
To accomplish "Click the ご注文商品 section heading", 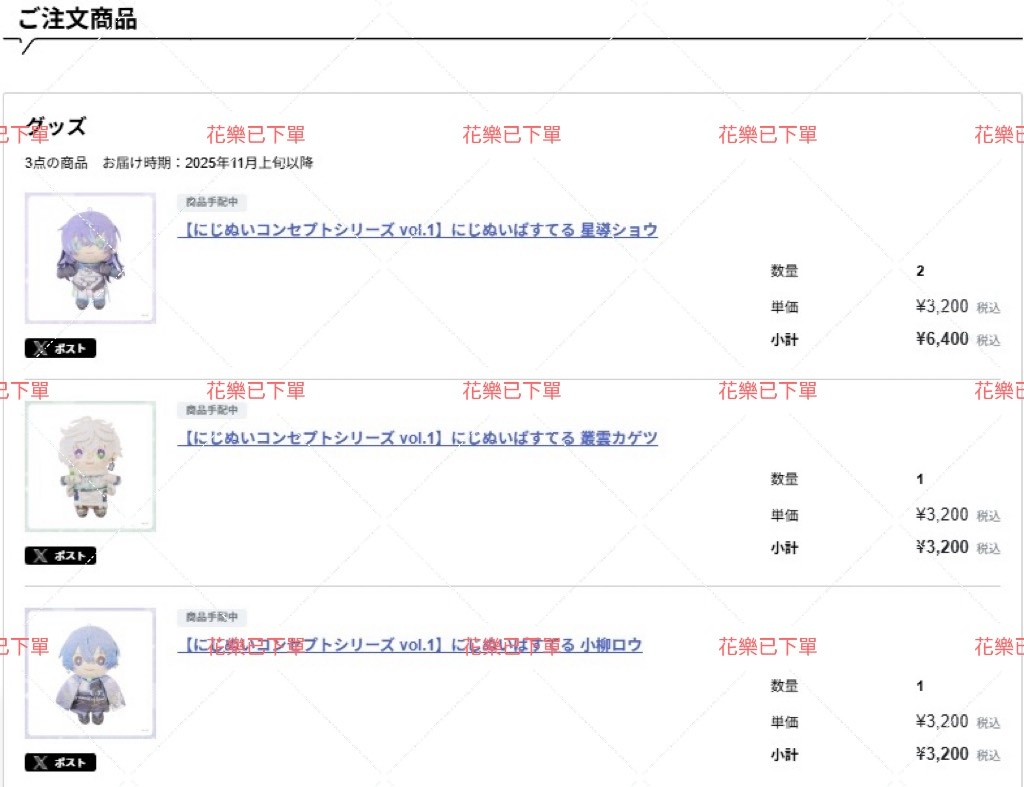I will coord(77,19).
